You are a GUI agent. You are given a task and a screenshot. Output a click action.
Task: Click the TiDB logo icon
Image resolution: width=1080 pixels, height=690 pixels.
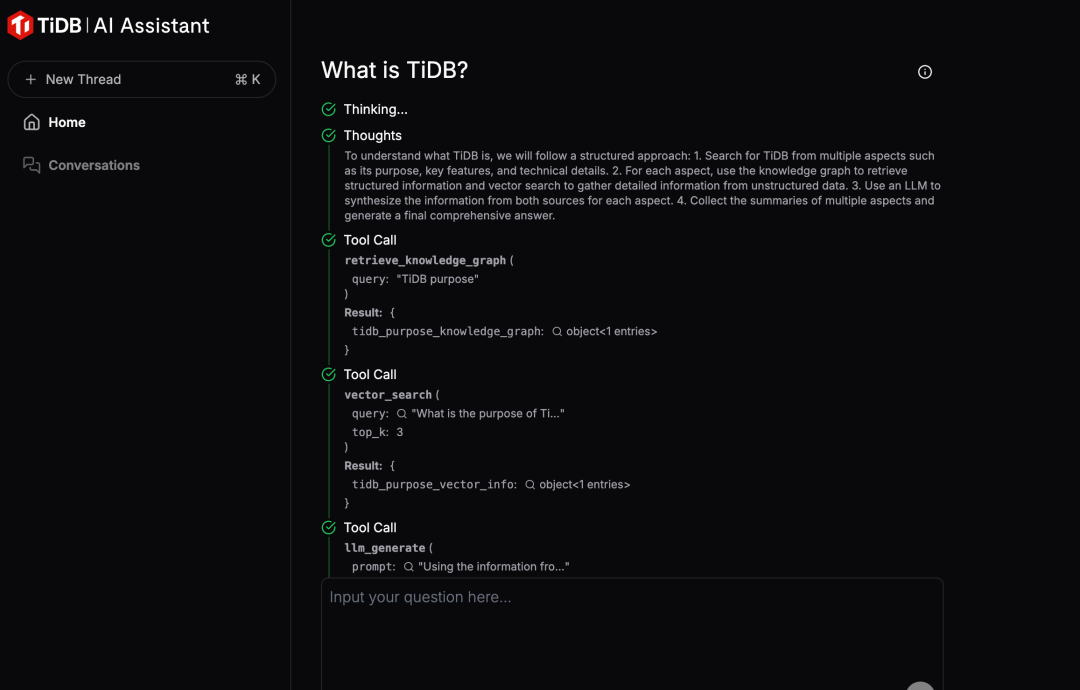point(20,25)
